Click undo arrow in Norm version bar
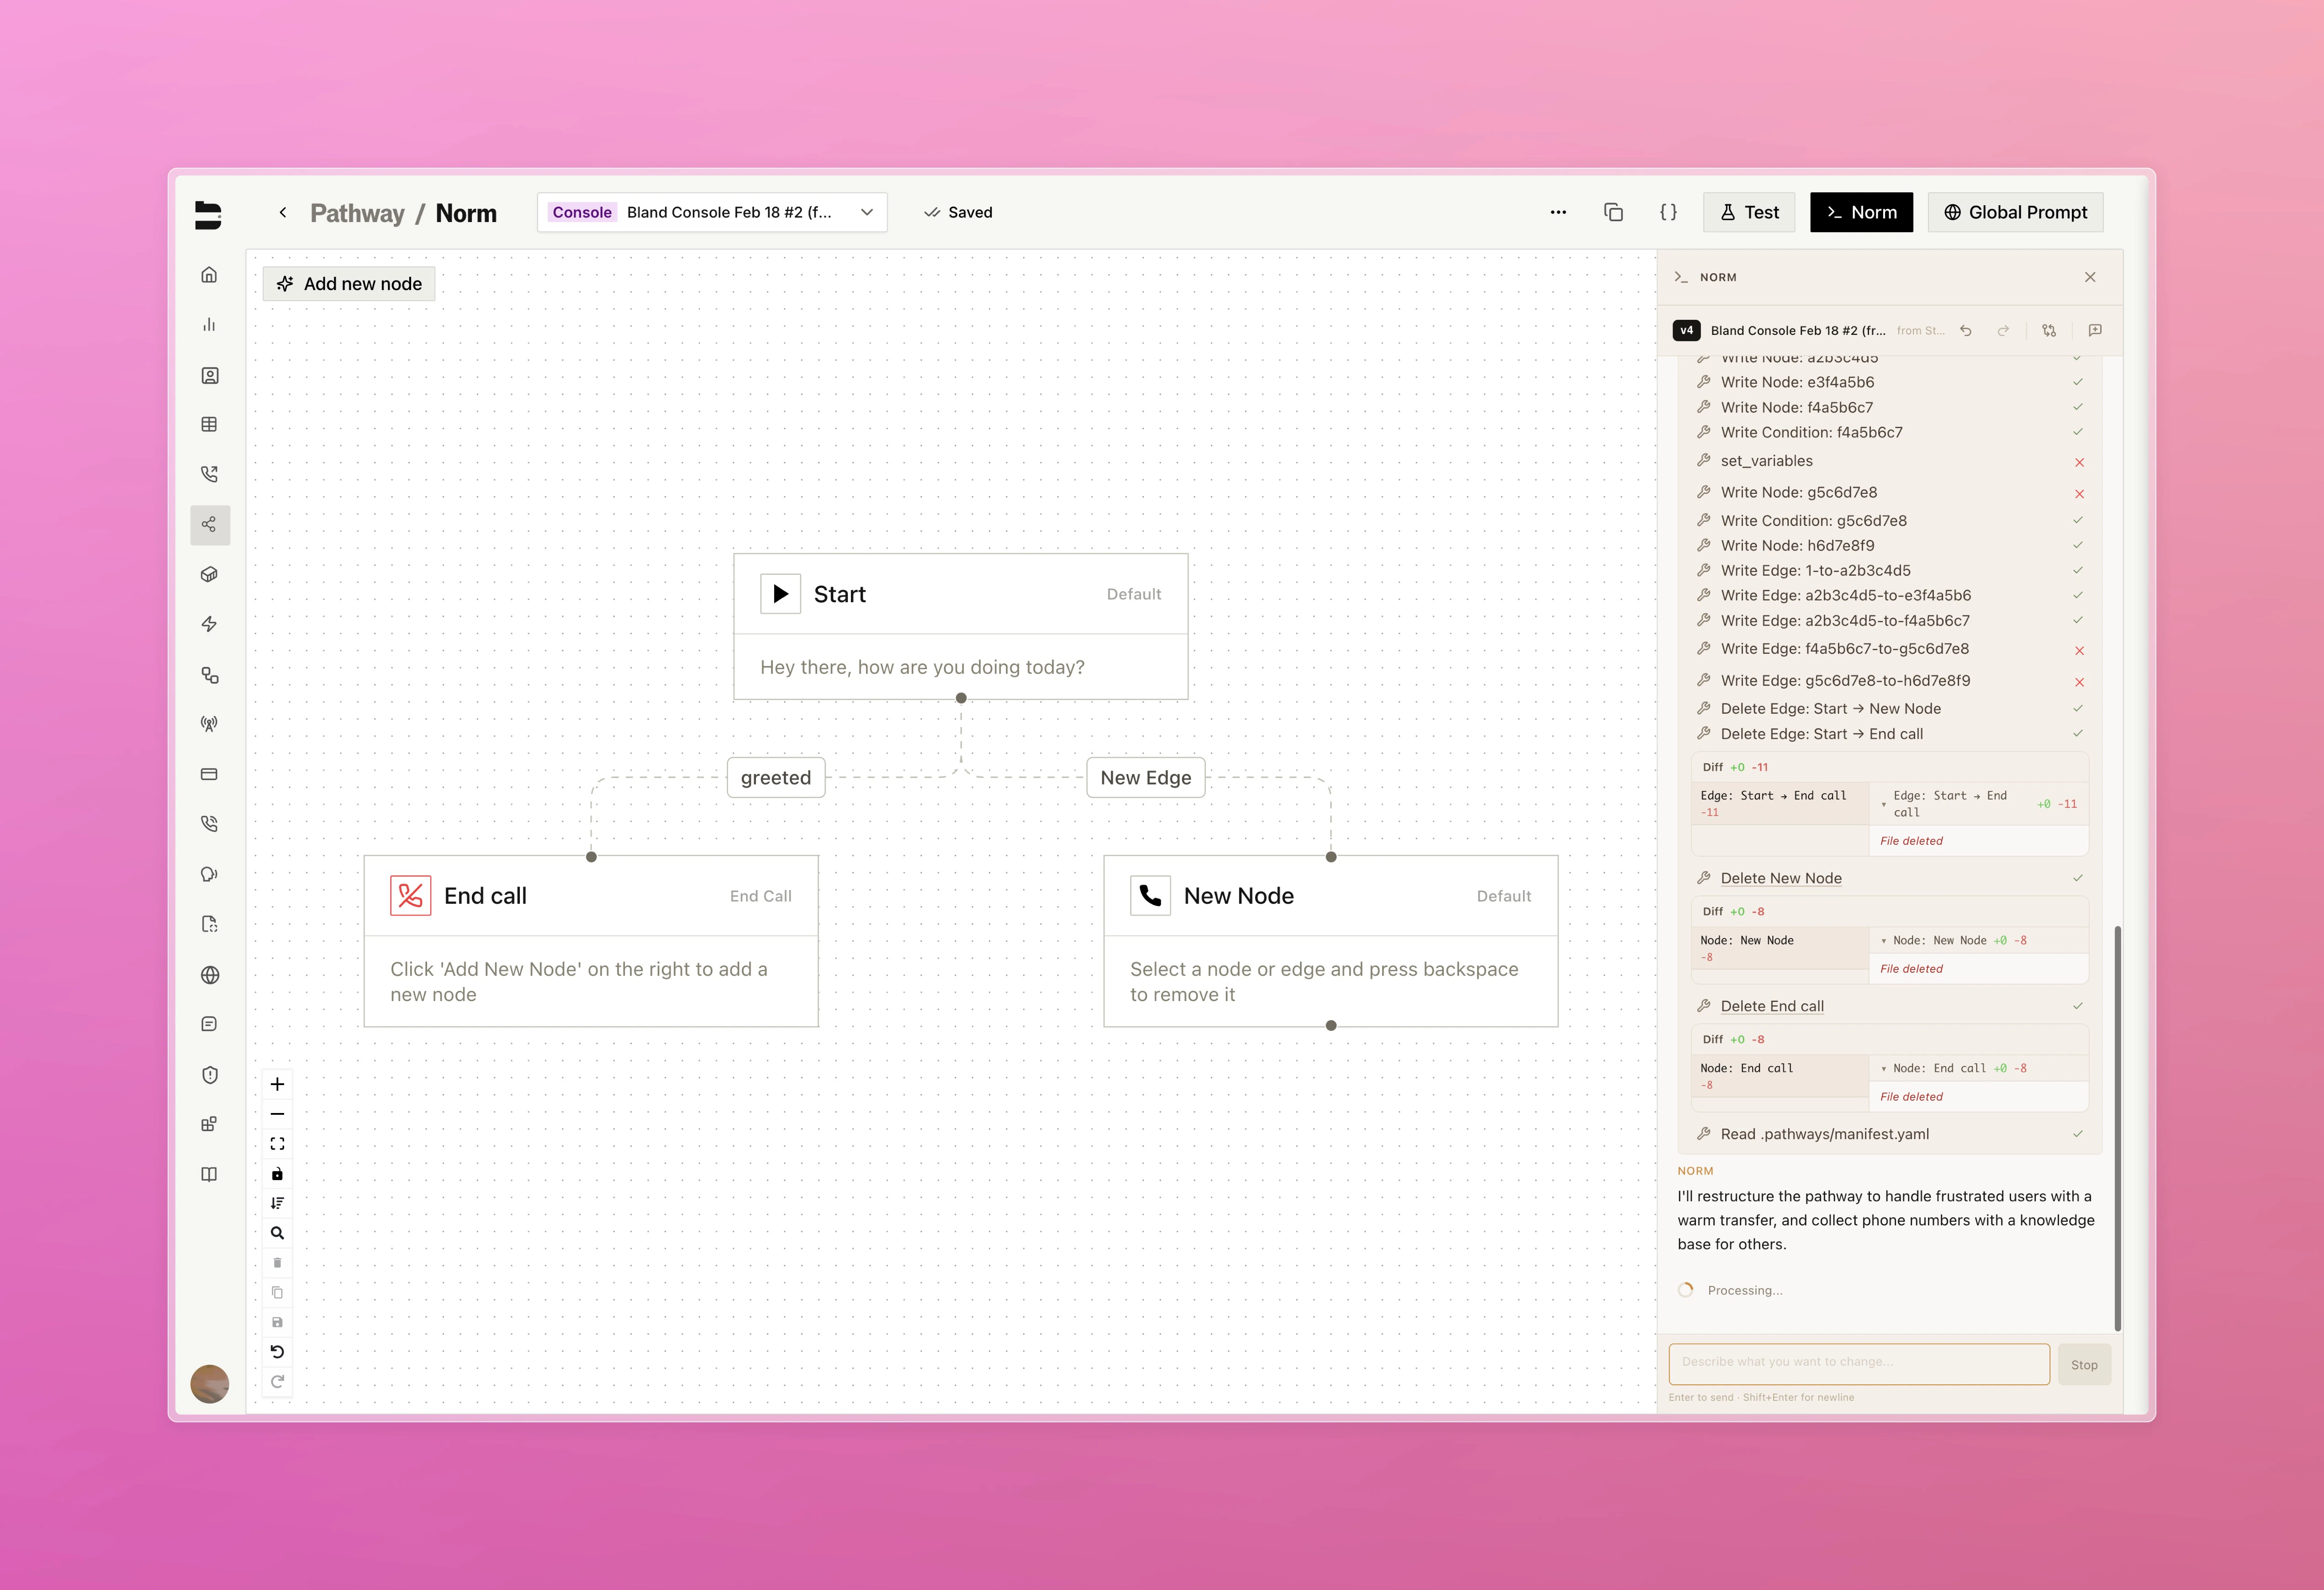 (1966, 330)
